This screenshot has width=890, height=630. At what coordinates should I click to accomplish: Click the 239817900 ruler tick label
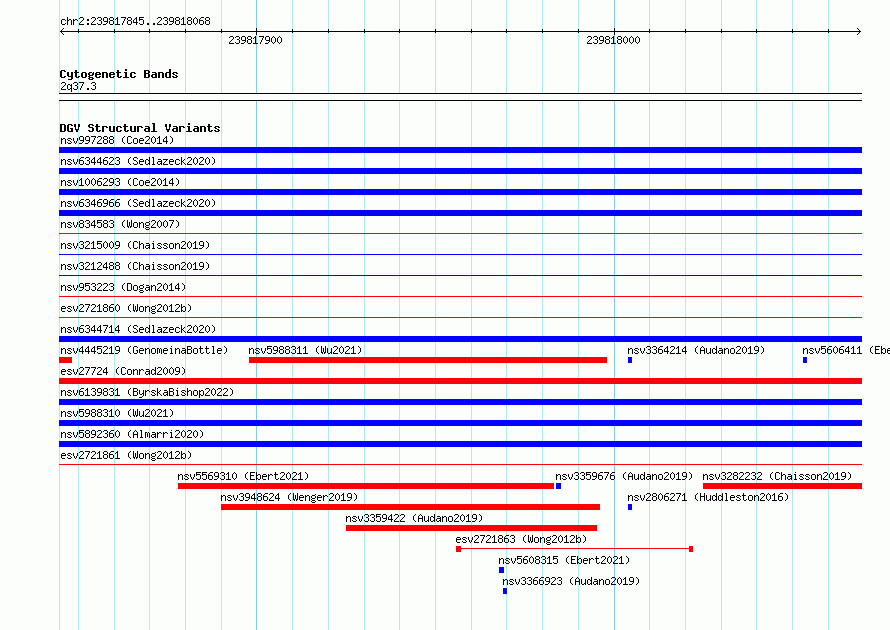click(x=255, y=40)
